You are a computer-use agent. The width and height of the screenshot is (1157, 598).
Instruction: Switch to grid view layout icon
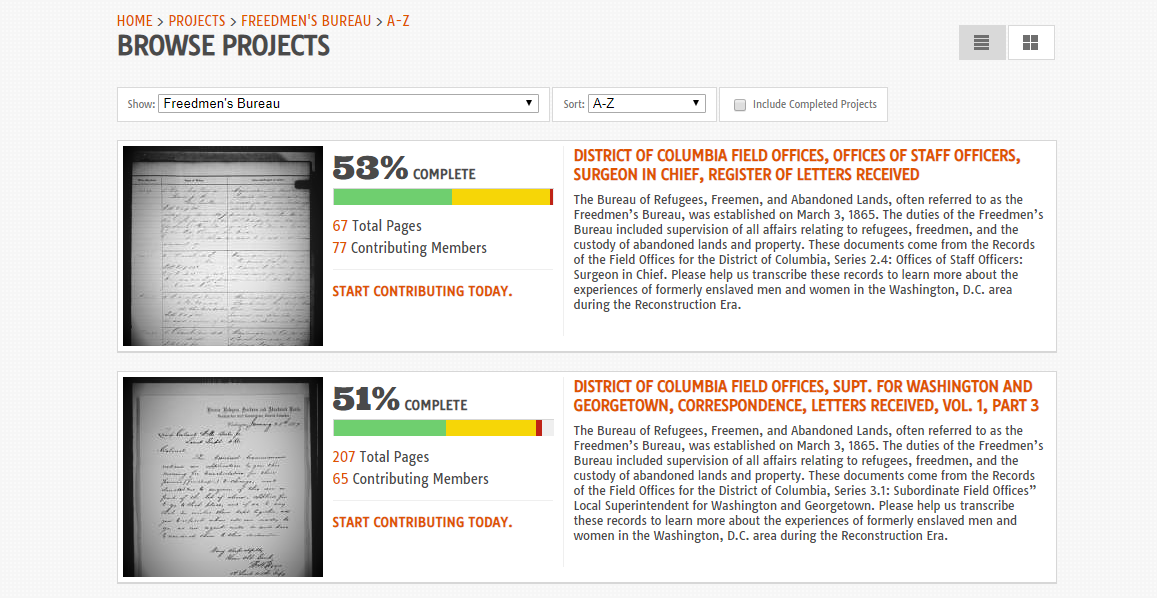pyautogui.click(x=1030, y=43)
